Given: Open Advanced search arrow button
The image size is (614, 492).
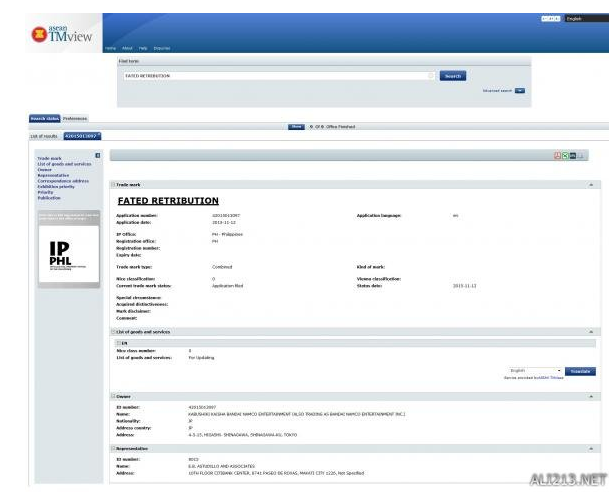Looking at the screenshot, I should pos(520,91).
